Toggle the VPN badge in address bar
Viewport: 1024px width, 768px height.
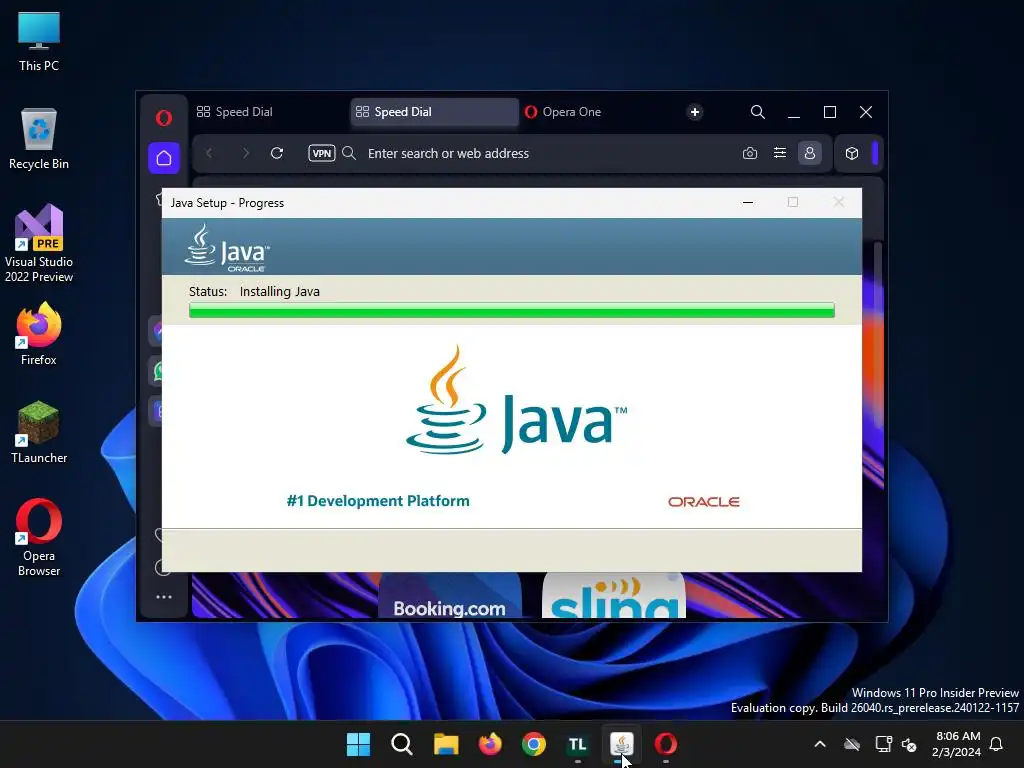click(322, 153)
